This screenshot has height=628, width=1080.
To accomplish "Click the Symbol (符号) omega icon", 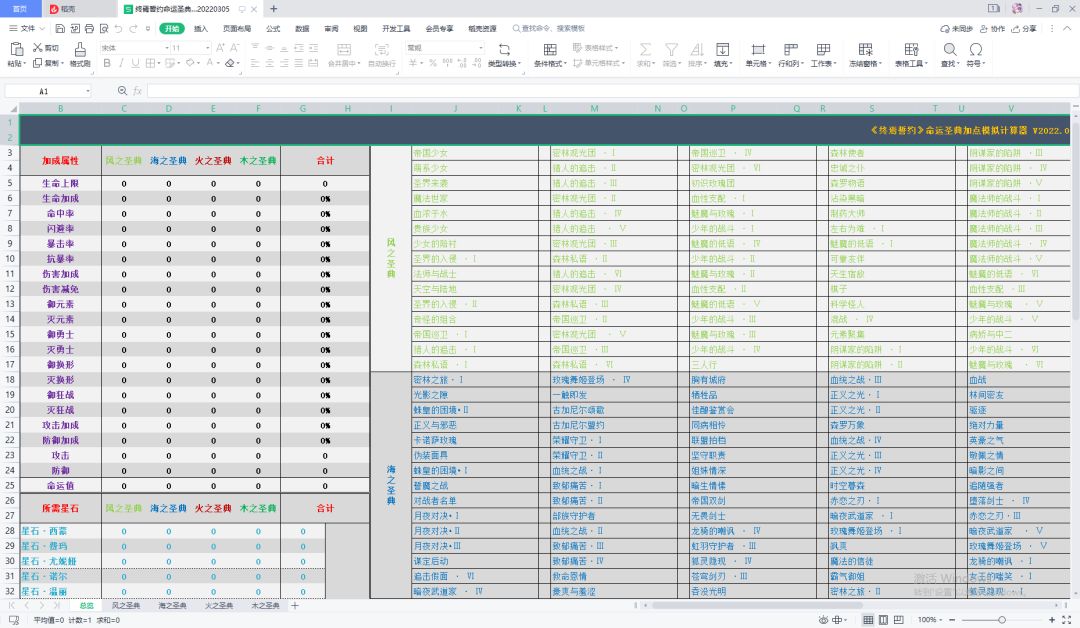I will coord(975,48).
